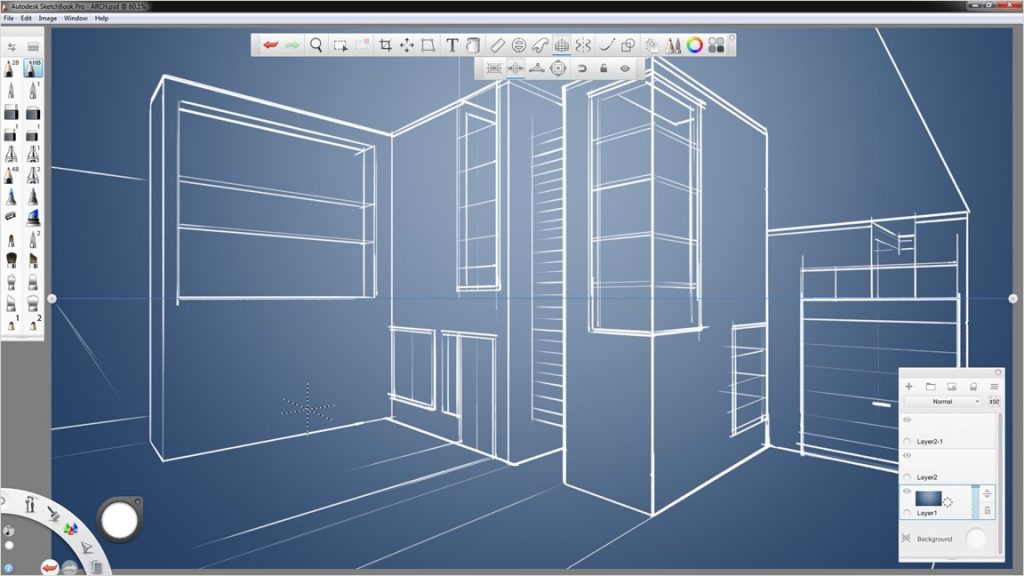The image size is (1024, 576).
Task: Add a new layer with the plus button
Action: click(x=908, y=387)
